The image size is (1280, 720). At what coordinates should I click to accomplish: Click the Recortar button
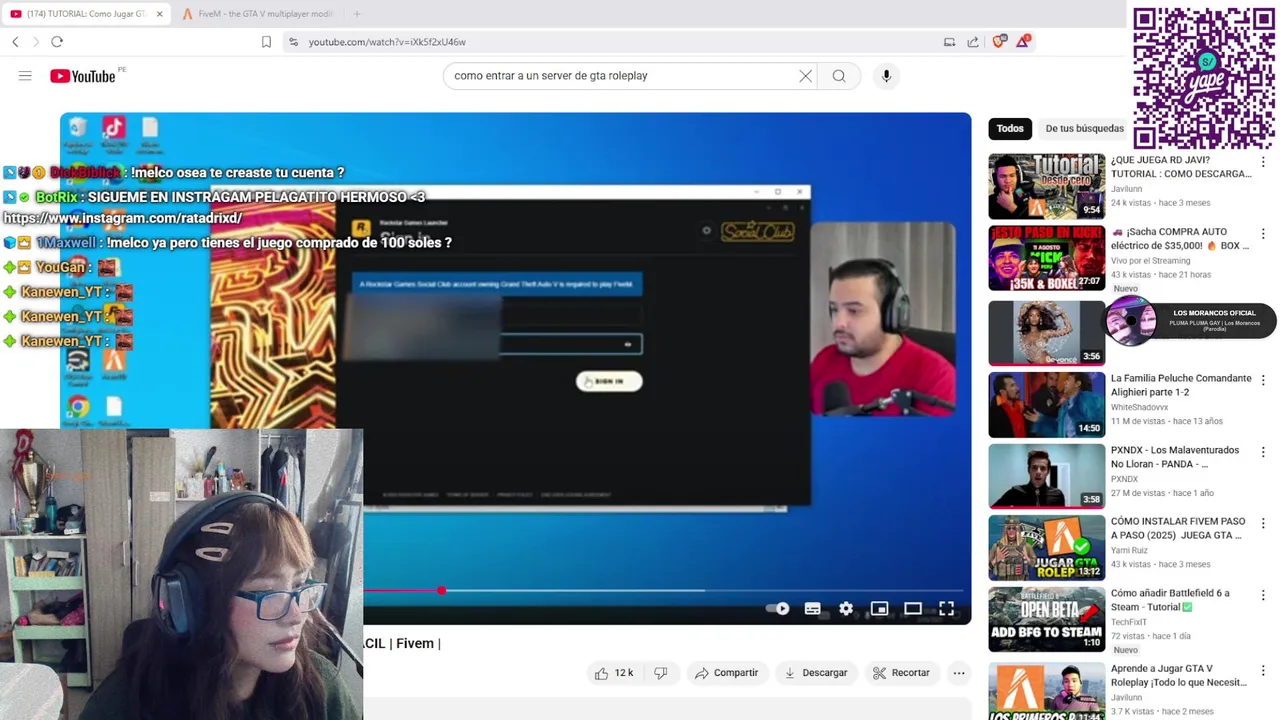tap(901, 673)
